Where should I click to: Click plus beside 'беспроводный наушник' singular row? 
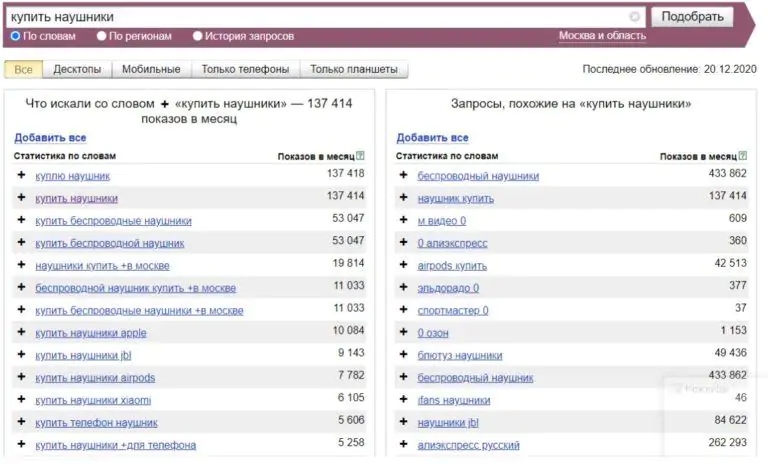[403, 377]
